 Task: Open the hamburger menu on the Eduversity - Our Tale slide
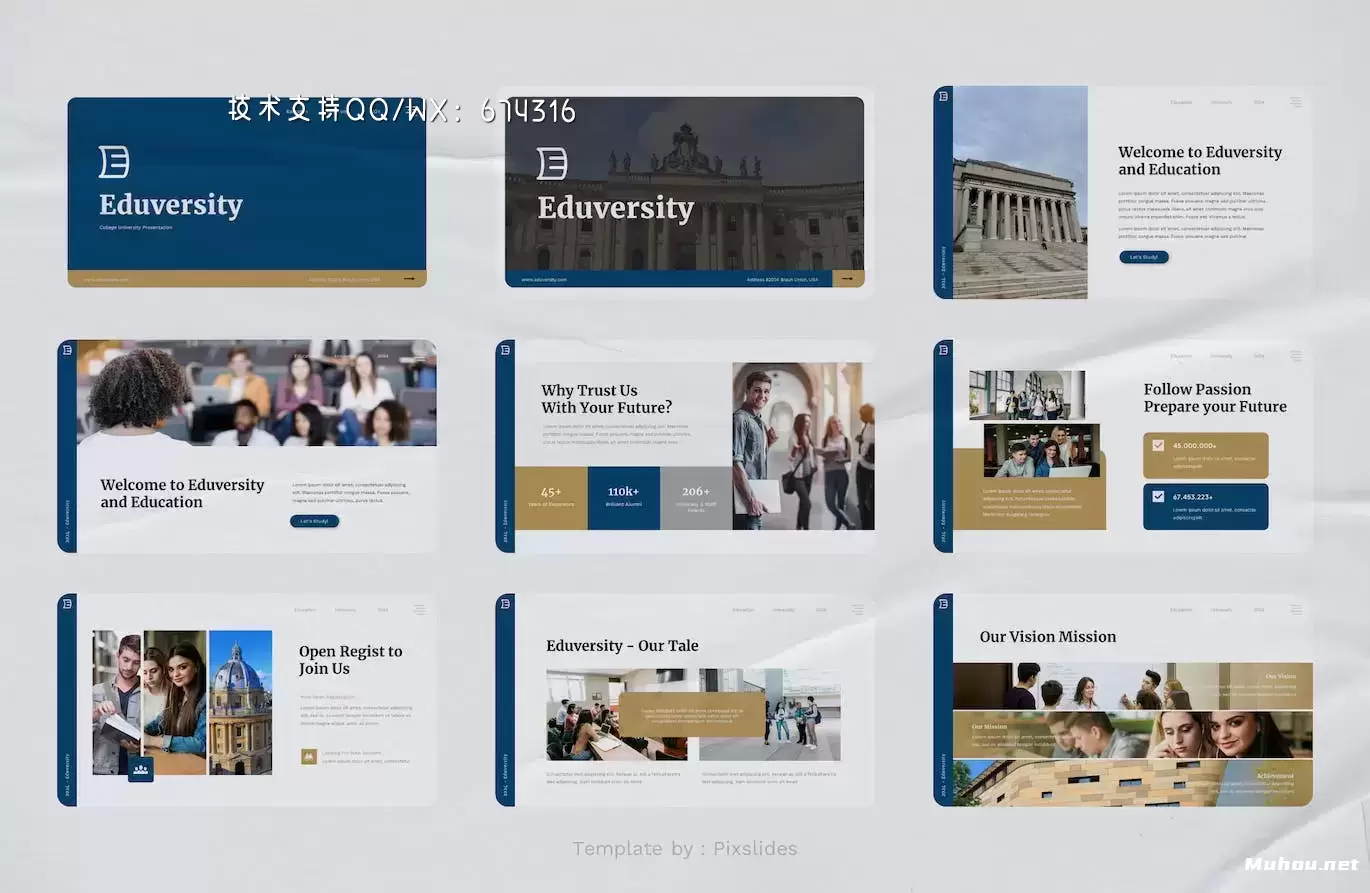click(x=858, y=609)
